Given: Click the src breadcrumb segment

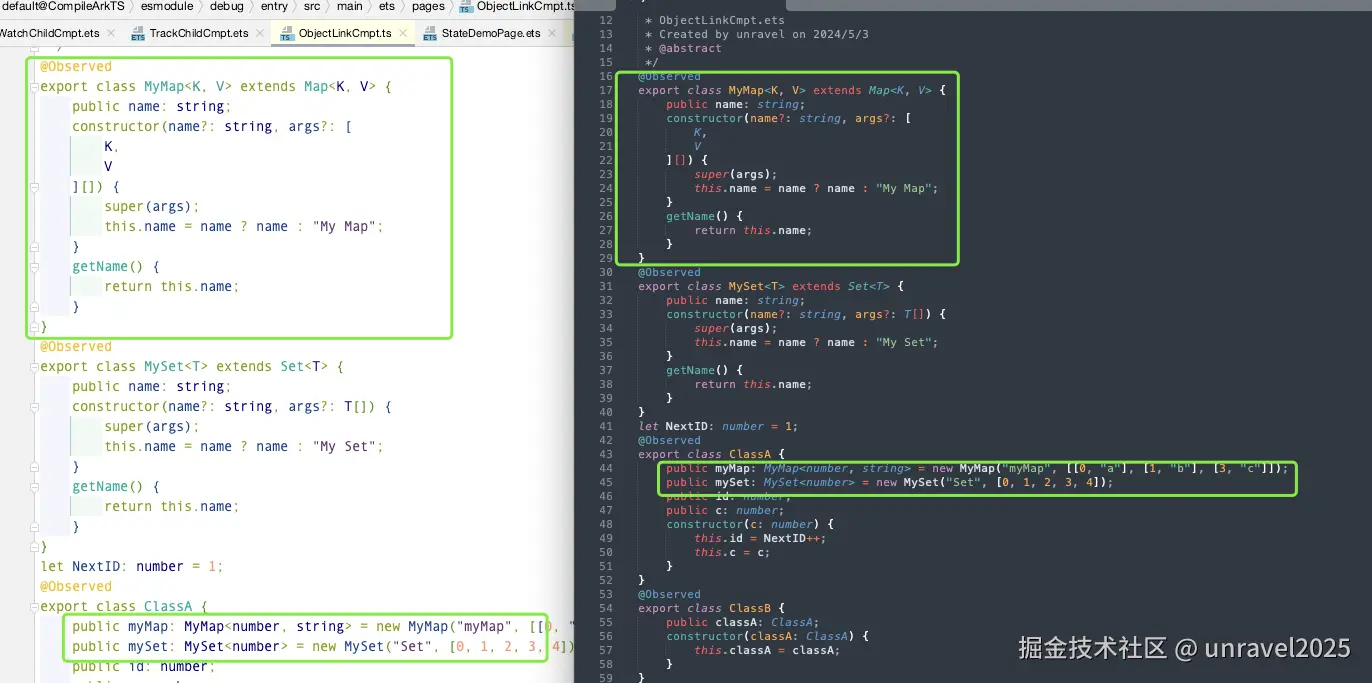Looking at the screenshot, I should pos(312,6).
